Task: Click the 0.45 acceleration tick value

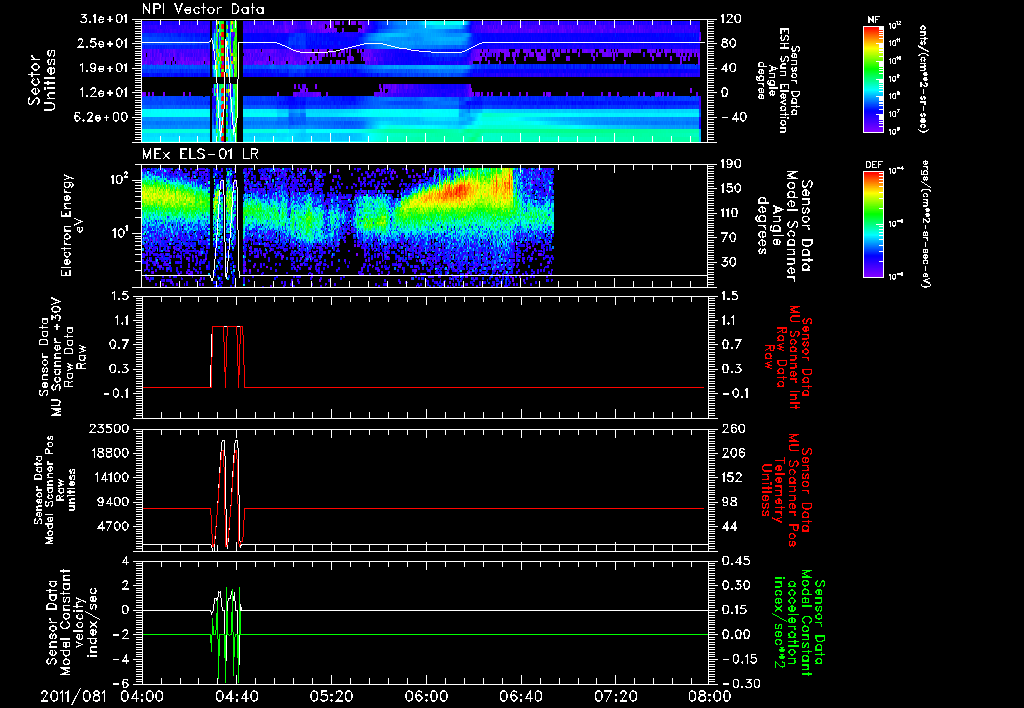Action: pyautogui.click(x=735, y=561)
